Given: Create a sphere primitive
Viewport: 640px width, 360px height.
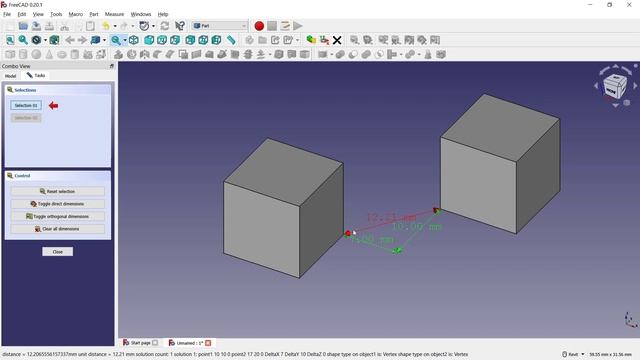Looking at the screenshot, I should [x=36, y=54].
